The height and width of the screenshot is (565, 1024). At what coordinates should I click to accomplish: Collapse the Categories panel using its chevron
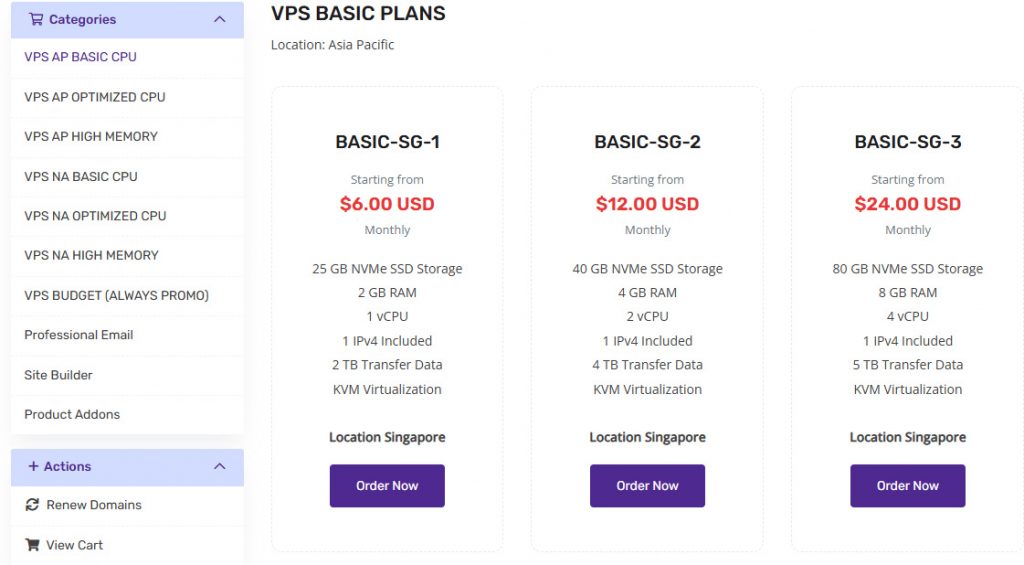[220, 19]
